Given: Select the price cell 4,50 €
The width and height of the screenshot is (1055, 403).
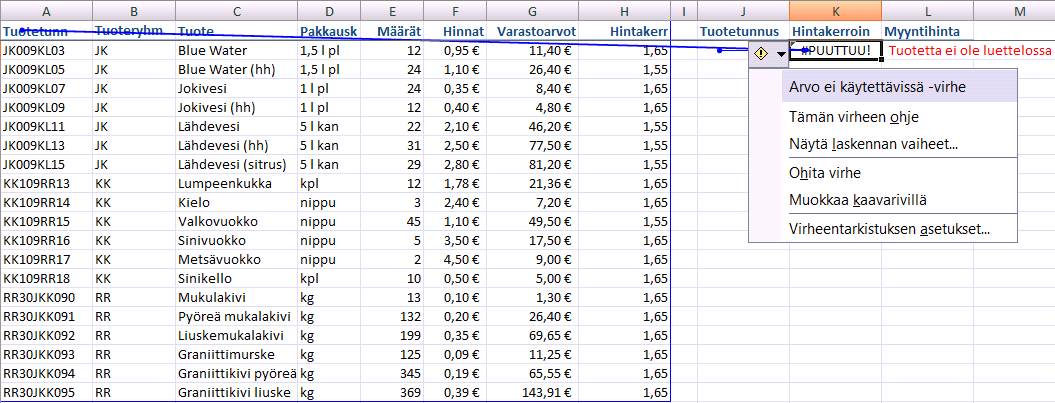Looking at the screenshot, I should 456,260.
